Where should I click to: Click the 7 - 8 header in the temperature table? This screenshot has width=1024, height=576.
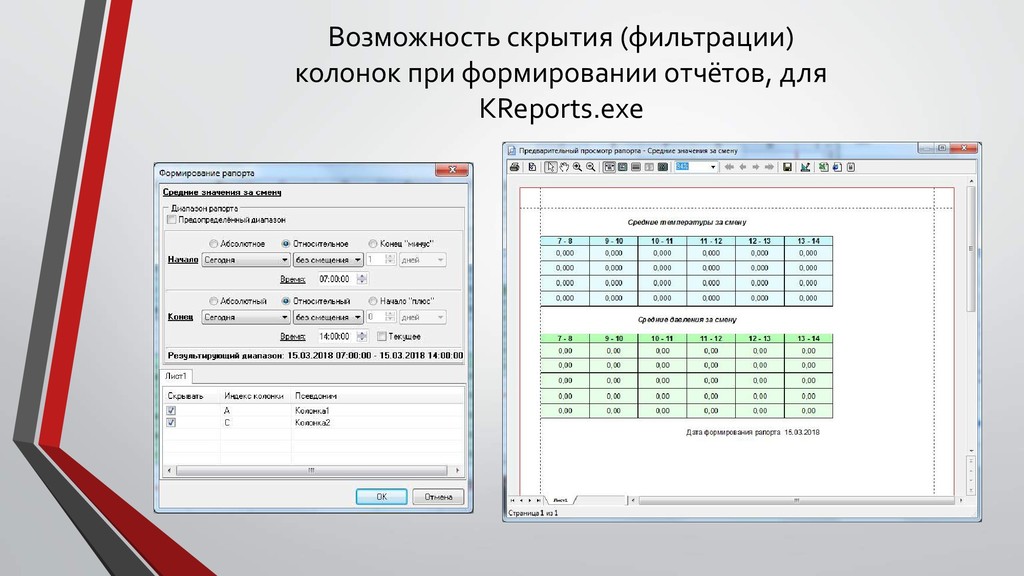(x=565, y=241)
